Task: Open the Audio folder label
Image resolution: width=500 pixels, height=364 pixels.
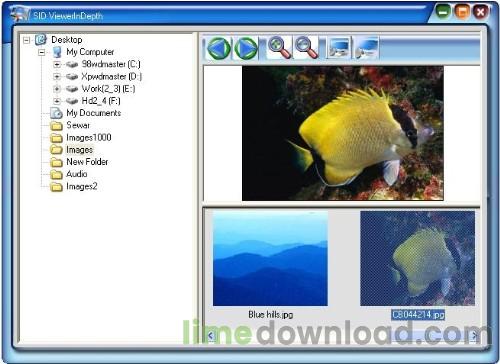Action: 77,174
